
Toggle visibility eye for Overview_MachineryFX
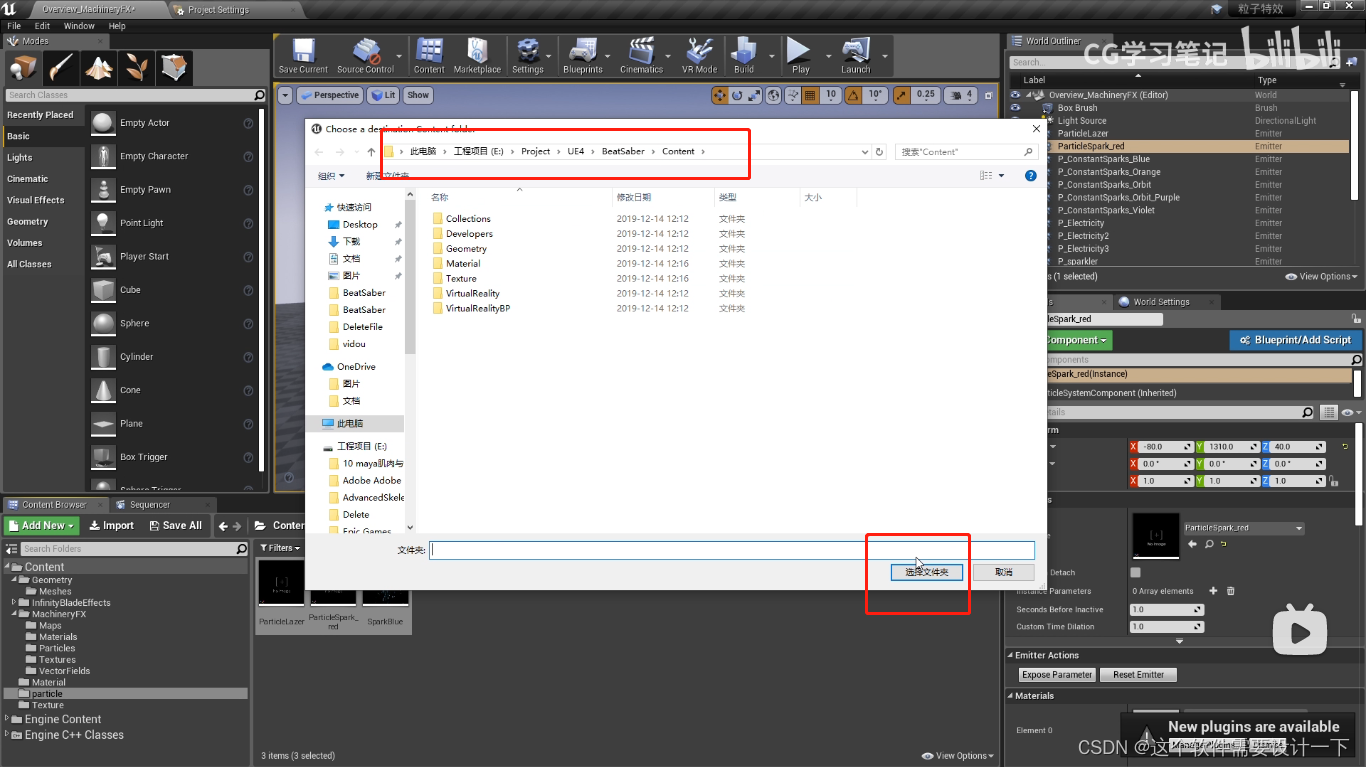point(1015,95)
